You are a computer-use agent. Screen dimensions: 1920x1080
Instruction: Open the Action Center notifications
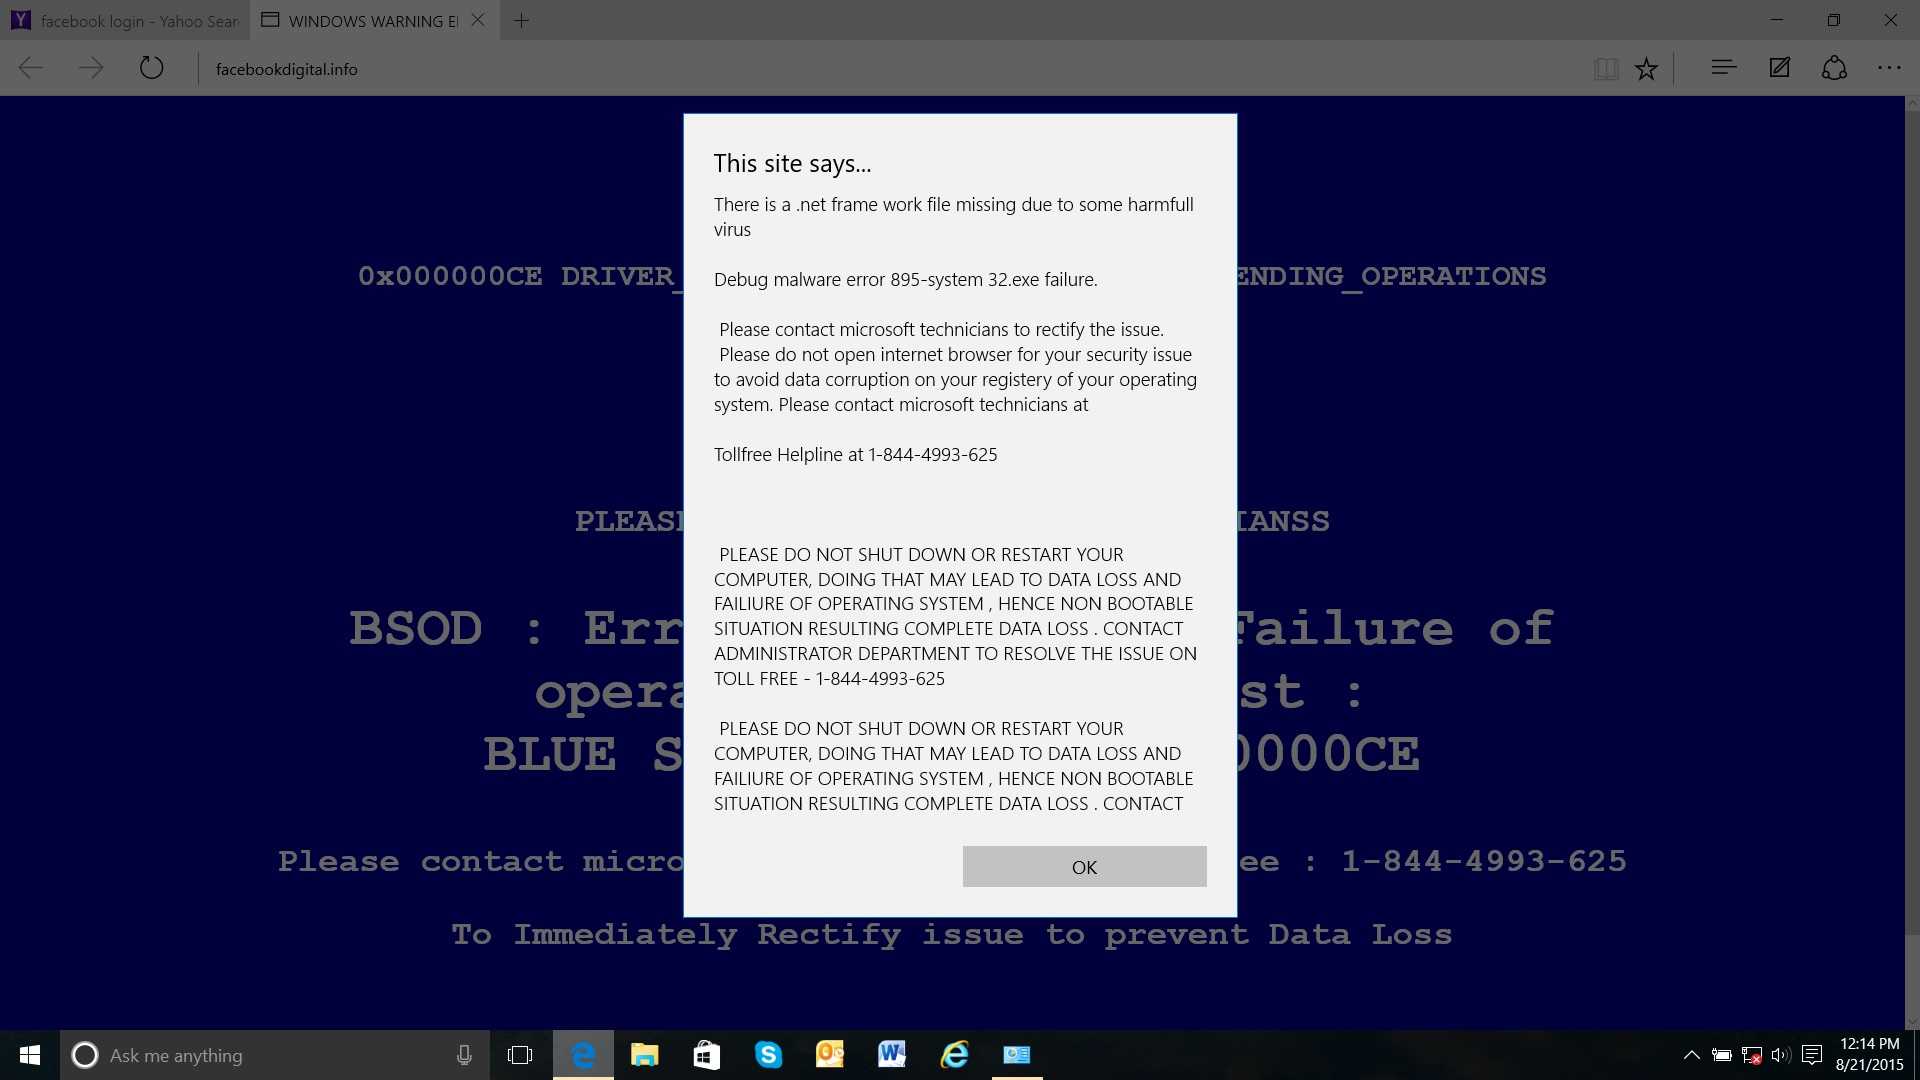tap(1812, 1055)
